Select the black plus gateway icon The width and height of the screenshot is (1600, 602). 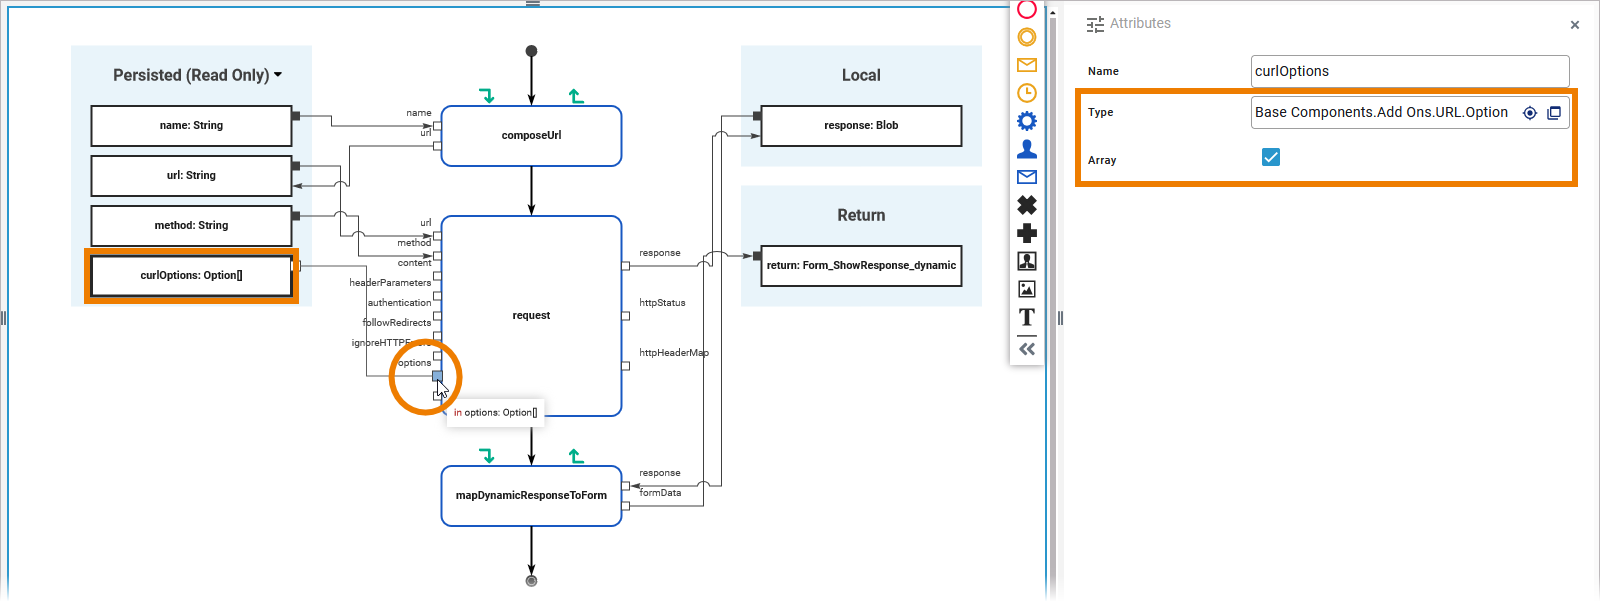pyautogui.click(x=1027, y=233)
